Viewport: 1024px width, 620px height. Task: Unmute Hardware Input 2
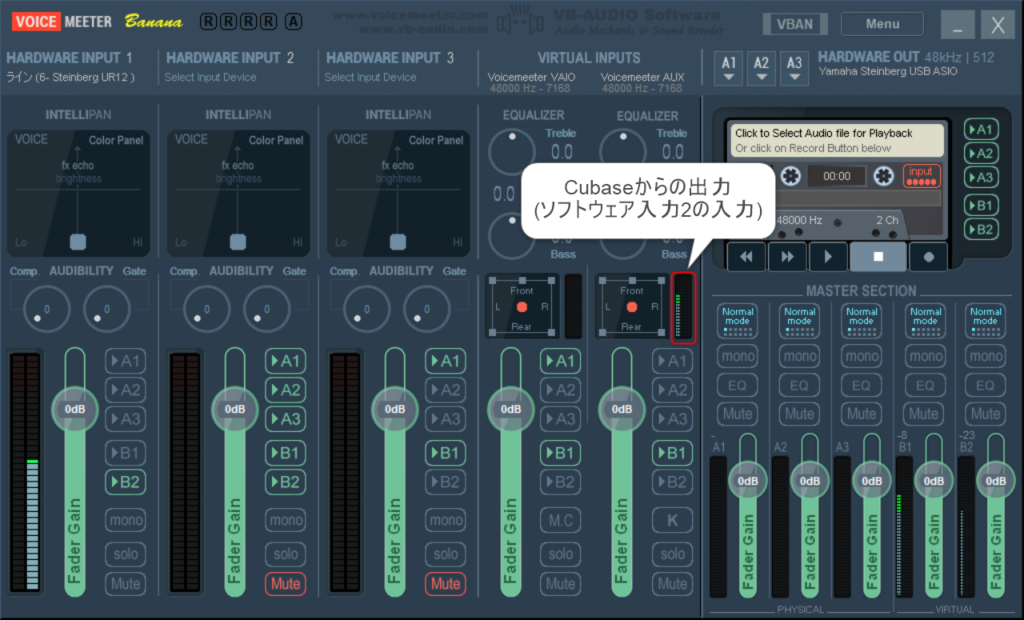pyautogui.click(x=285, y=583)
